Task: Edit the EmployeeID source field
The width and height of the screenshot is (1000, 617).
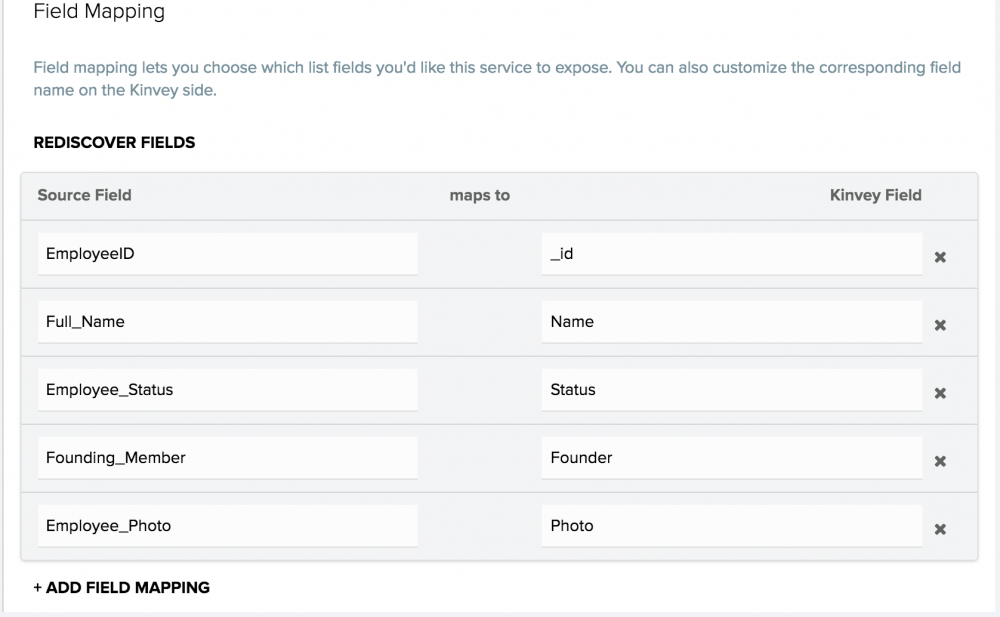Action: pyautogui.click(x=227, y=254)
